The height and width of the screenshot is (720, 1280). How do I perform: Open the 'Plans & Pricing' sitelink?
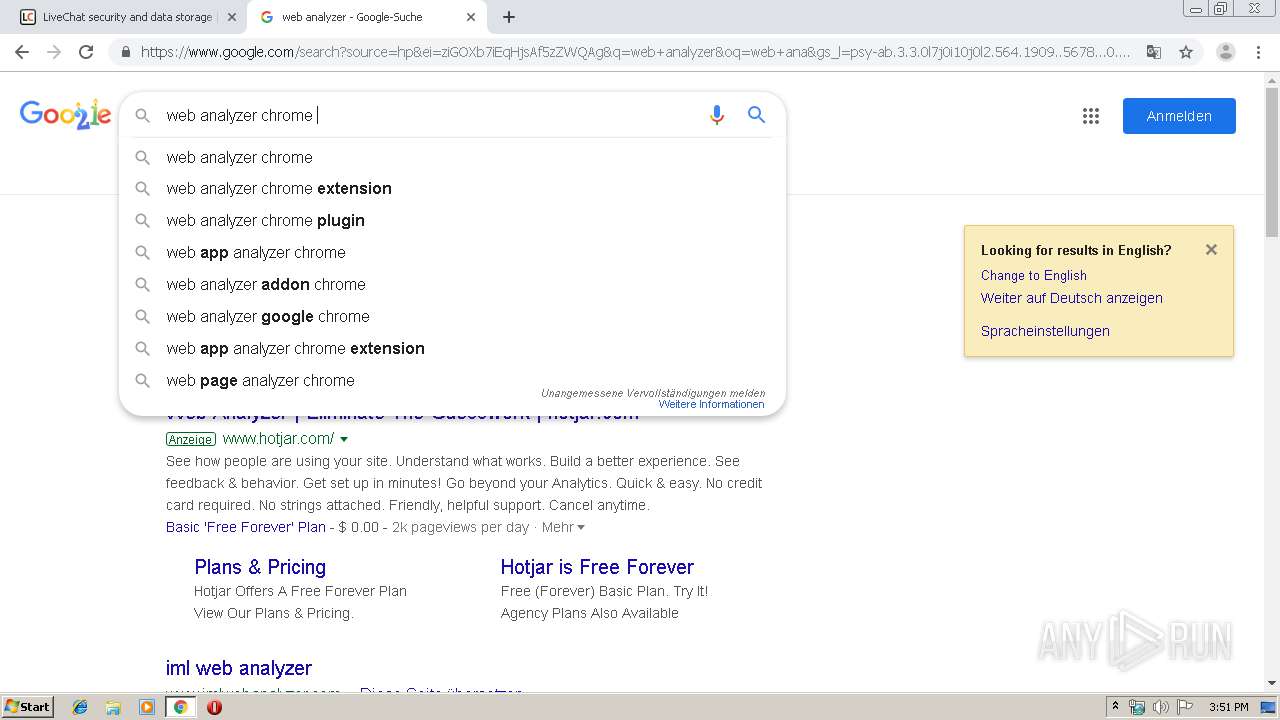(x=260, y=567)
